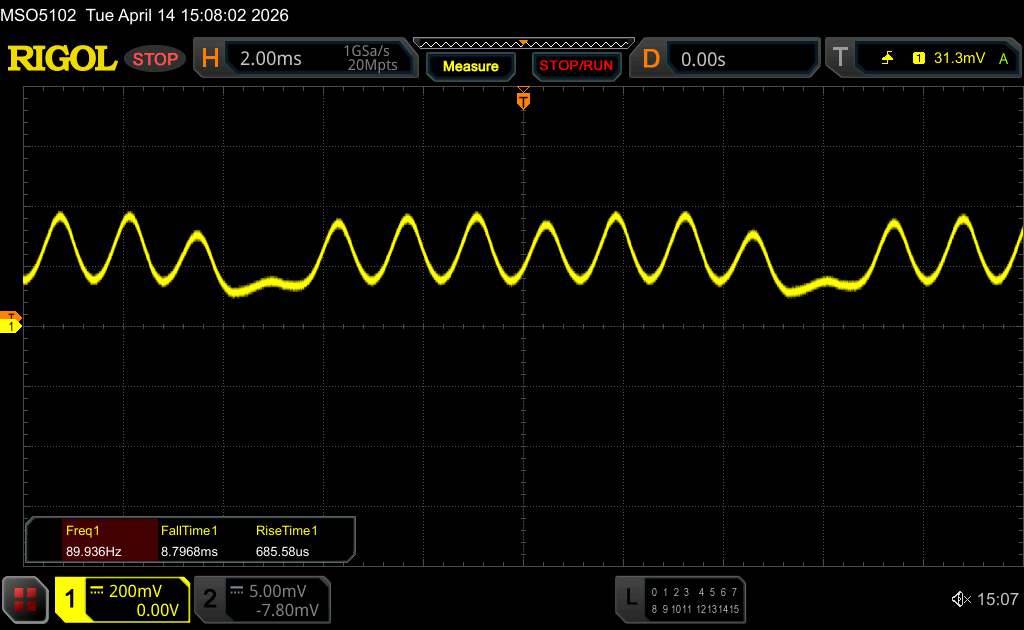Tap the logic analyzer L icon
1024x630 pixels.
click(630, 597)
